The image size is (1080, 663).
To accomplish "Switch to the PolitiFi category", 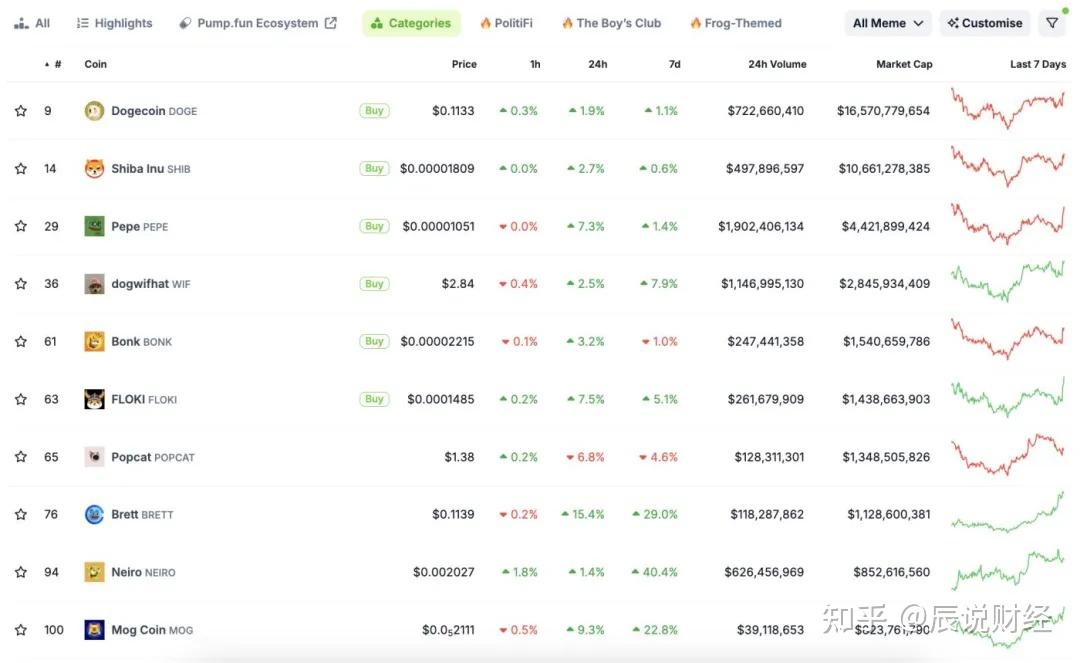I will point(506,23).
